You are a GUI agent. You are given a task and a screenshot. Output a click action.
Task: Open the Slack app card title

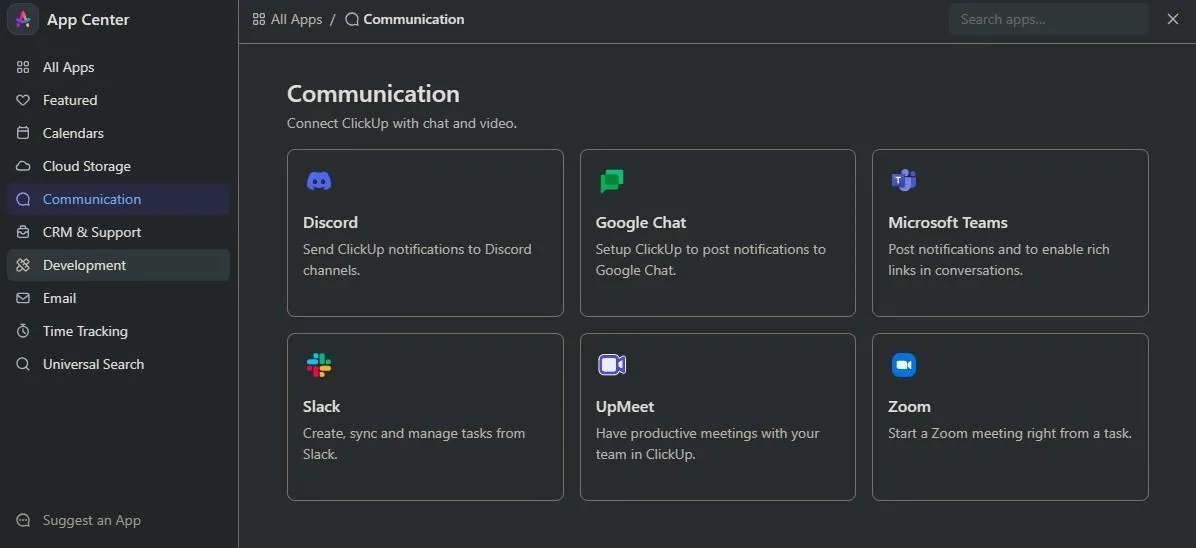321,406
